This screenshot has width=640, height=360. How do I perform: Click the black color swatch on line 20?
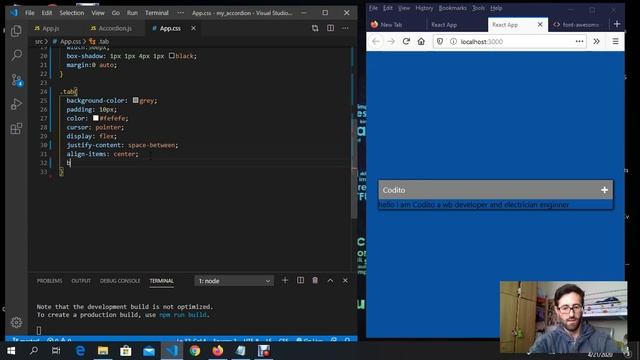tap(171, 56)
